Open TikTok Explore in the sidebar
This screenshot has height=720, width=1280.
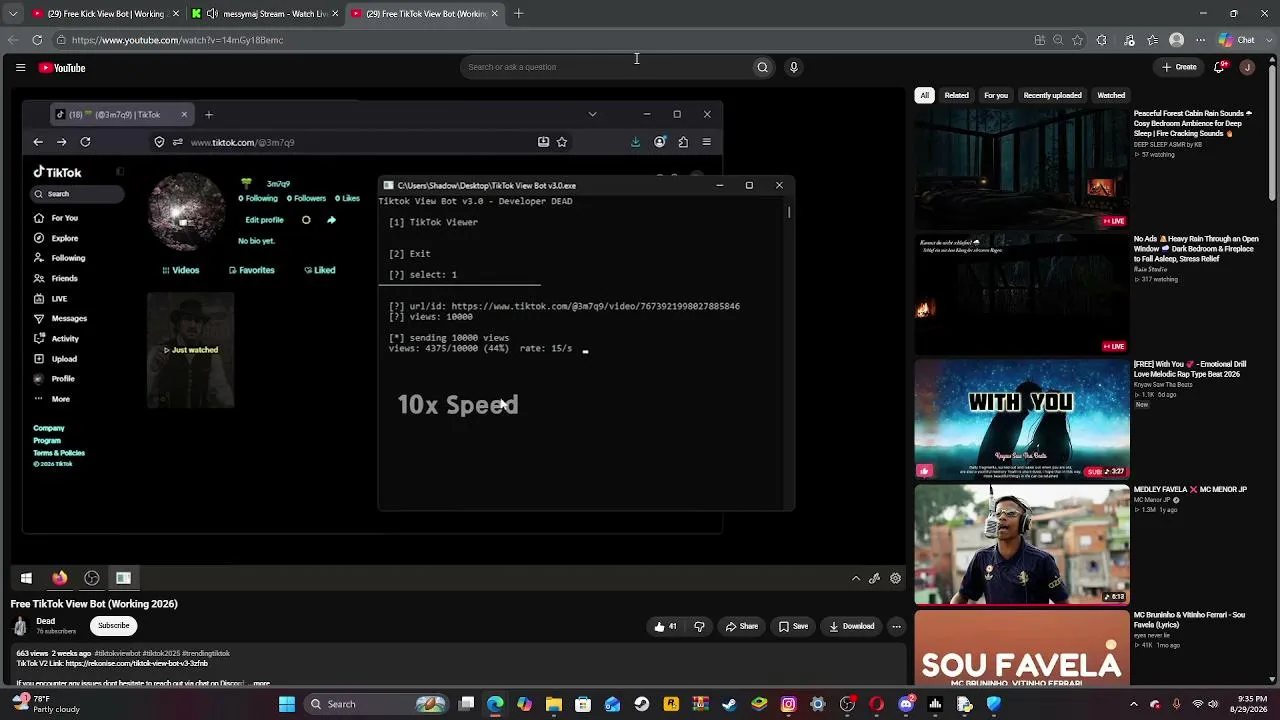56,238
